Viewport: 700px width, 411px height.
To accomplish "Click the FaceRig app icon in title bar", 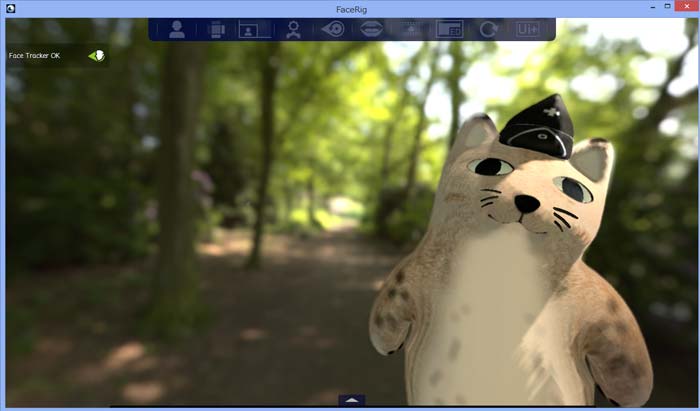I will (10, 8).
